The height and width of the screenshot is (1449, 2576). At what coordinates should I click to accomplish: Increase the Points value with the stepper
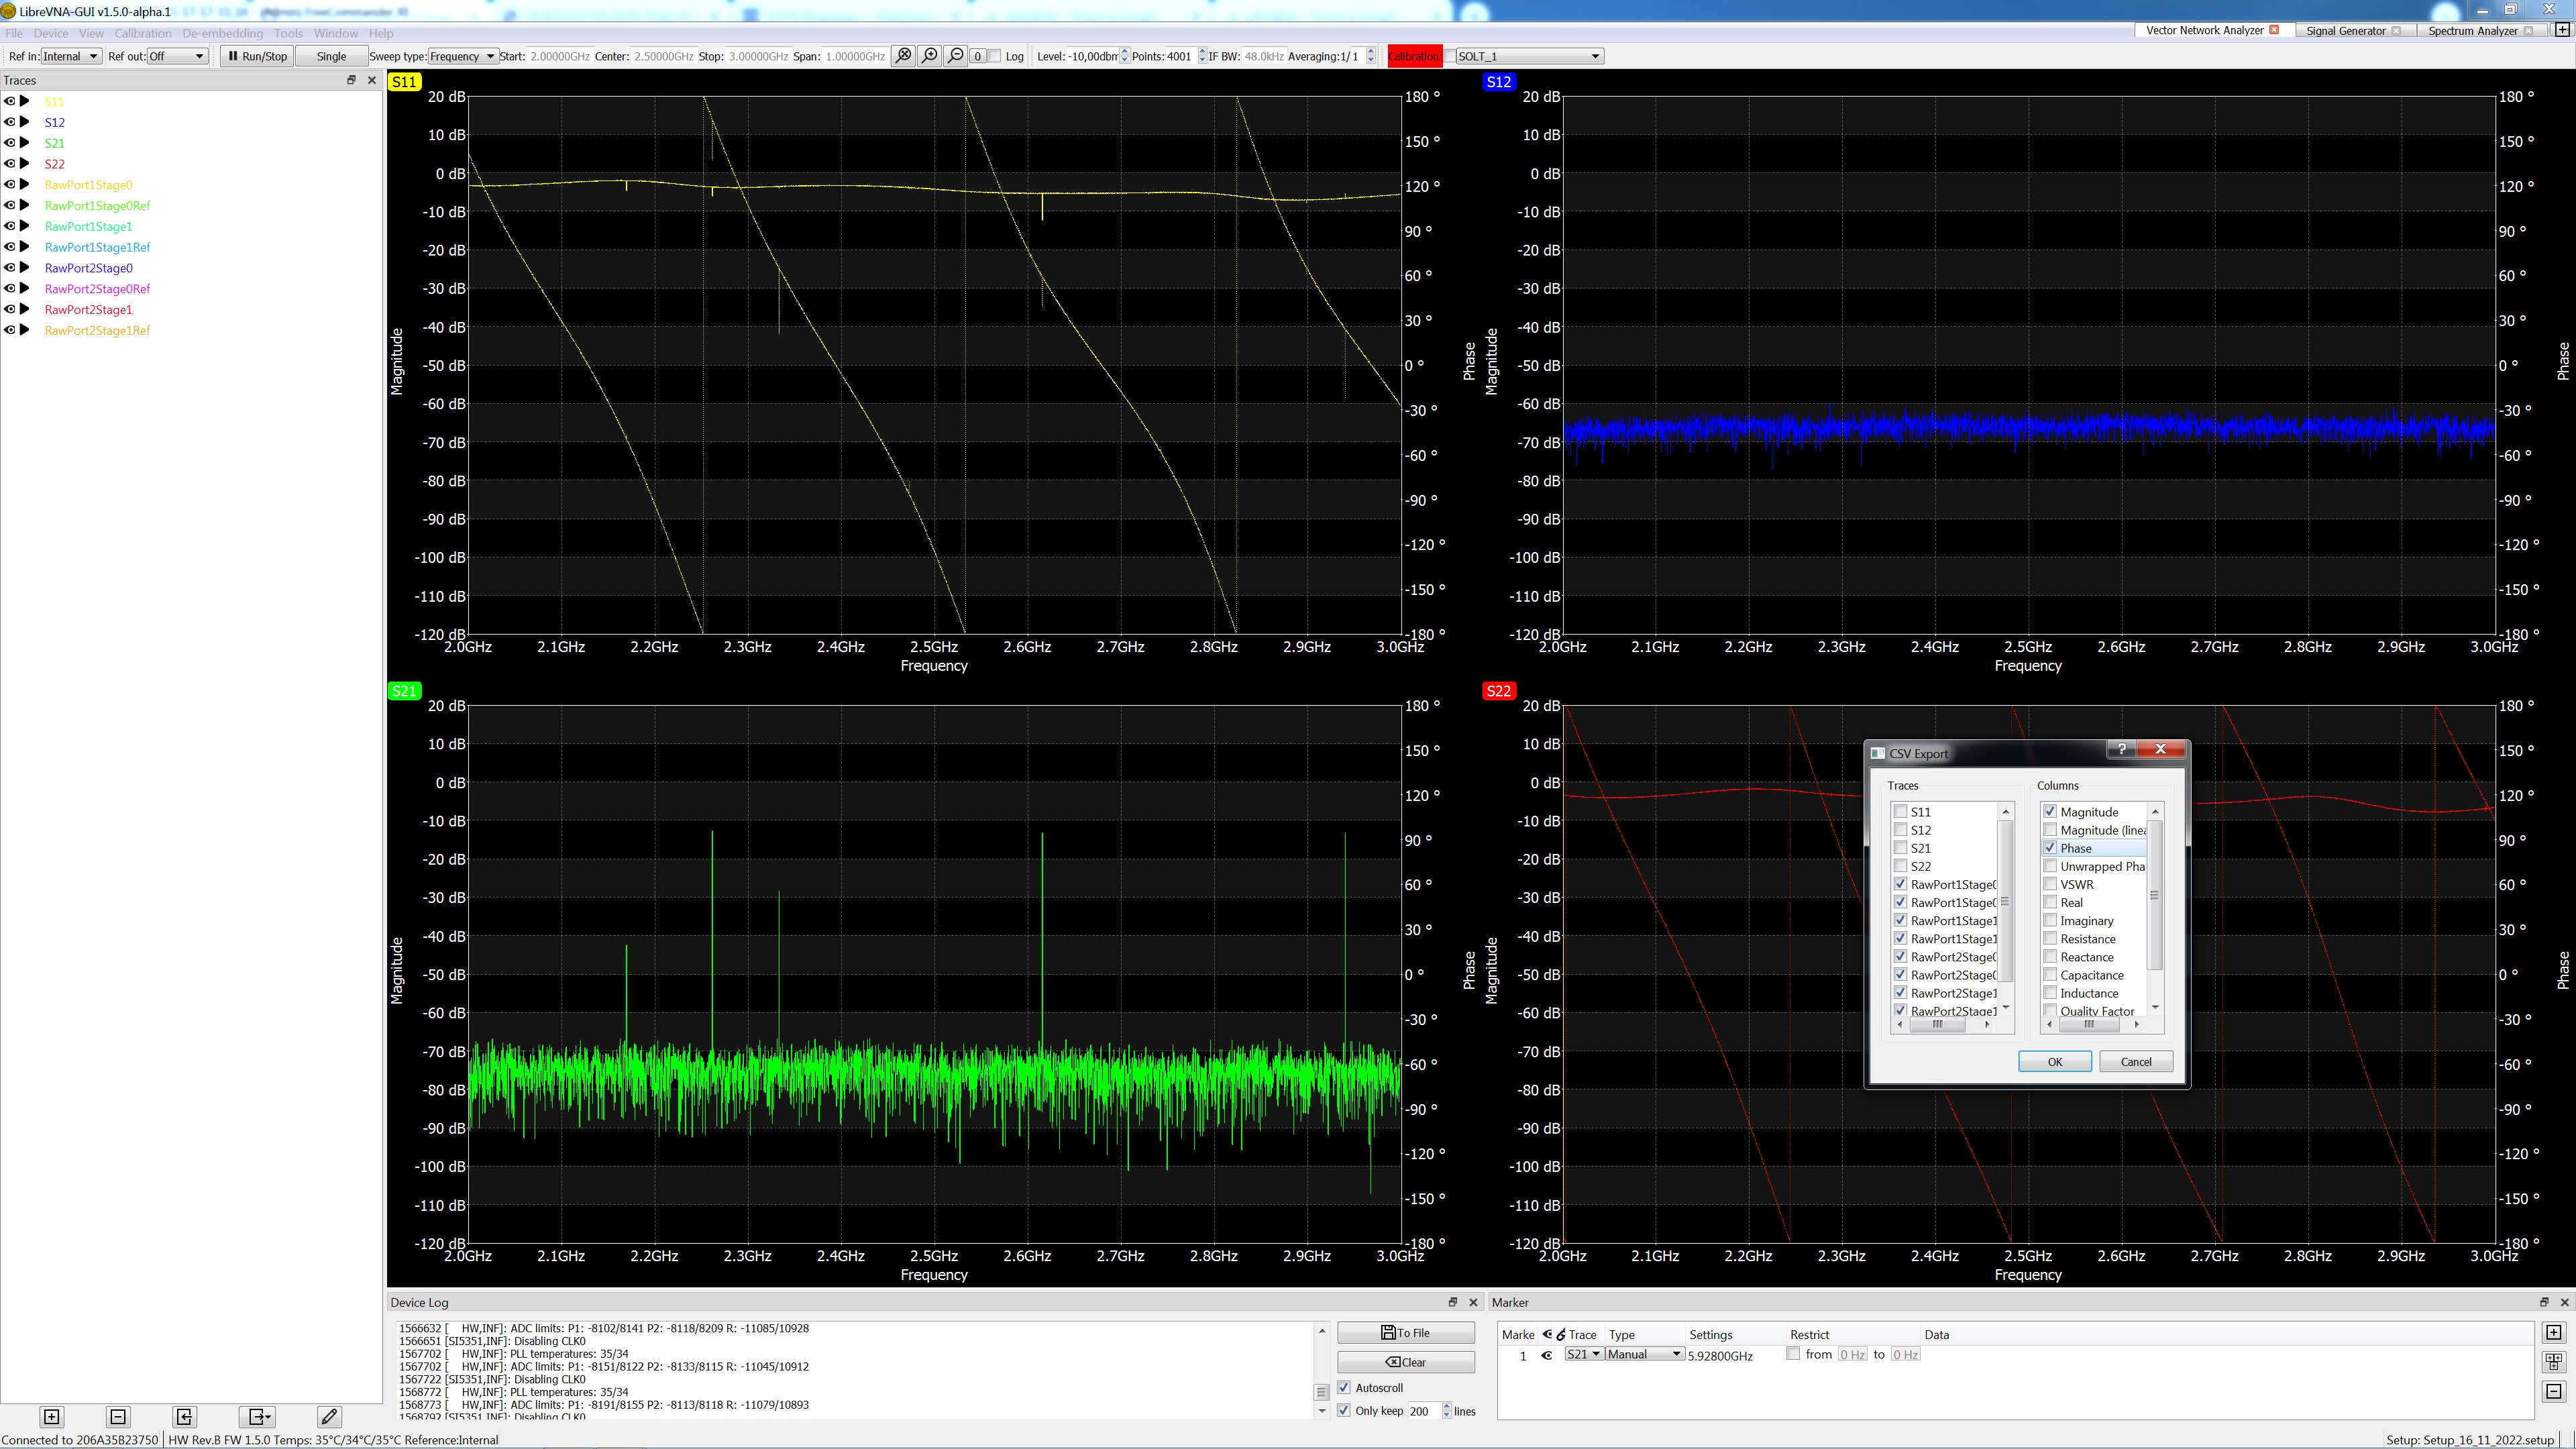pos(1202,52)
